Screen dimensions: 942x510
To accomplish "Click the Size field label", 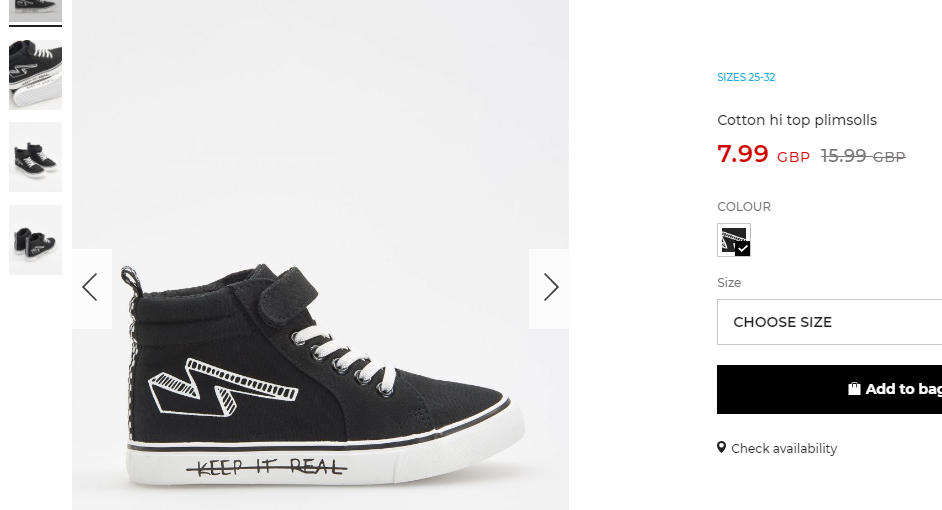I will (729, 282).
